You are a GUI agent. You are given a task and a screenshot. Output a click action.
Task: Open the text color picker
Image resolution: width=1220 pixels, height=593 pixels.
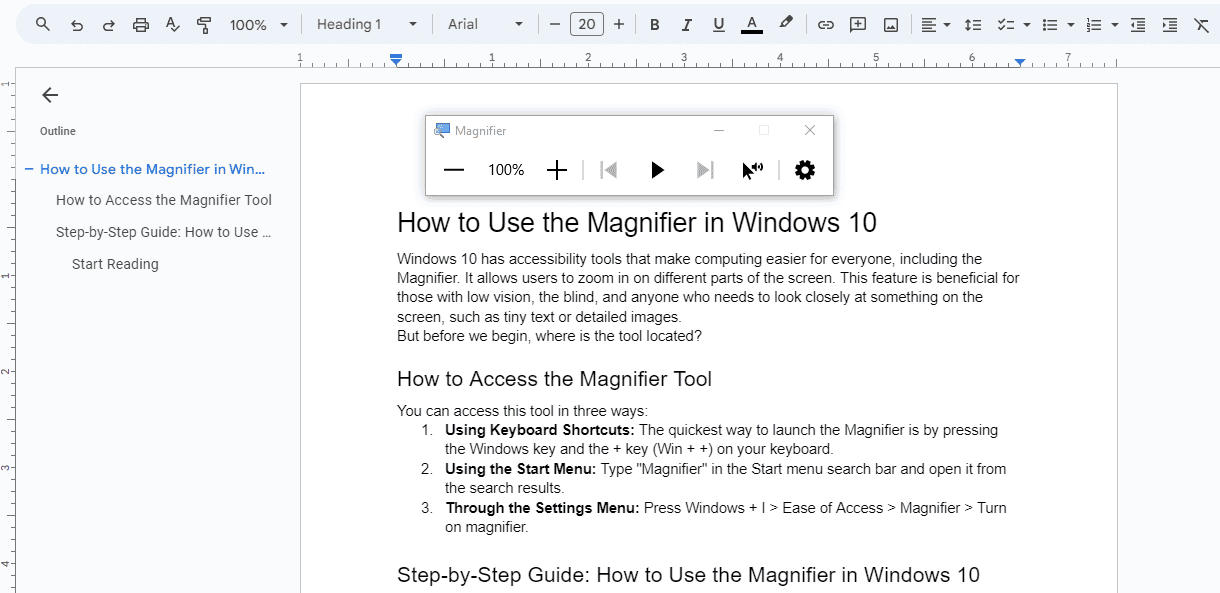[x=752, y=25]
